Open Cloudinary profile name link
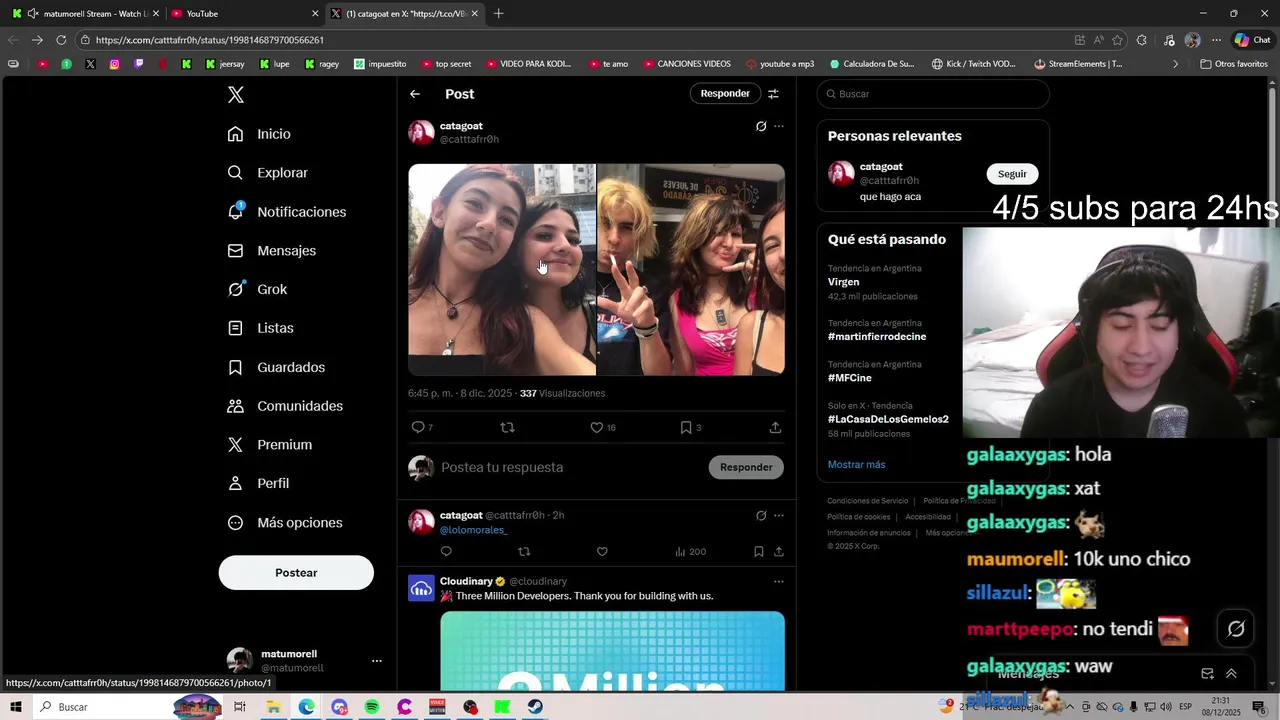 click(466, 581)
